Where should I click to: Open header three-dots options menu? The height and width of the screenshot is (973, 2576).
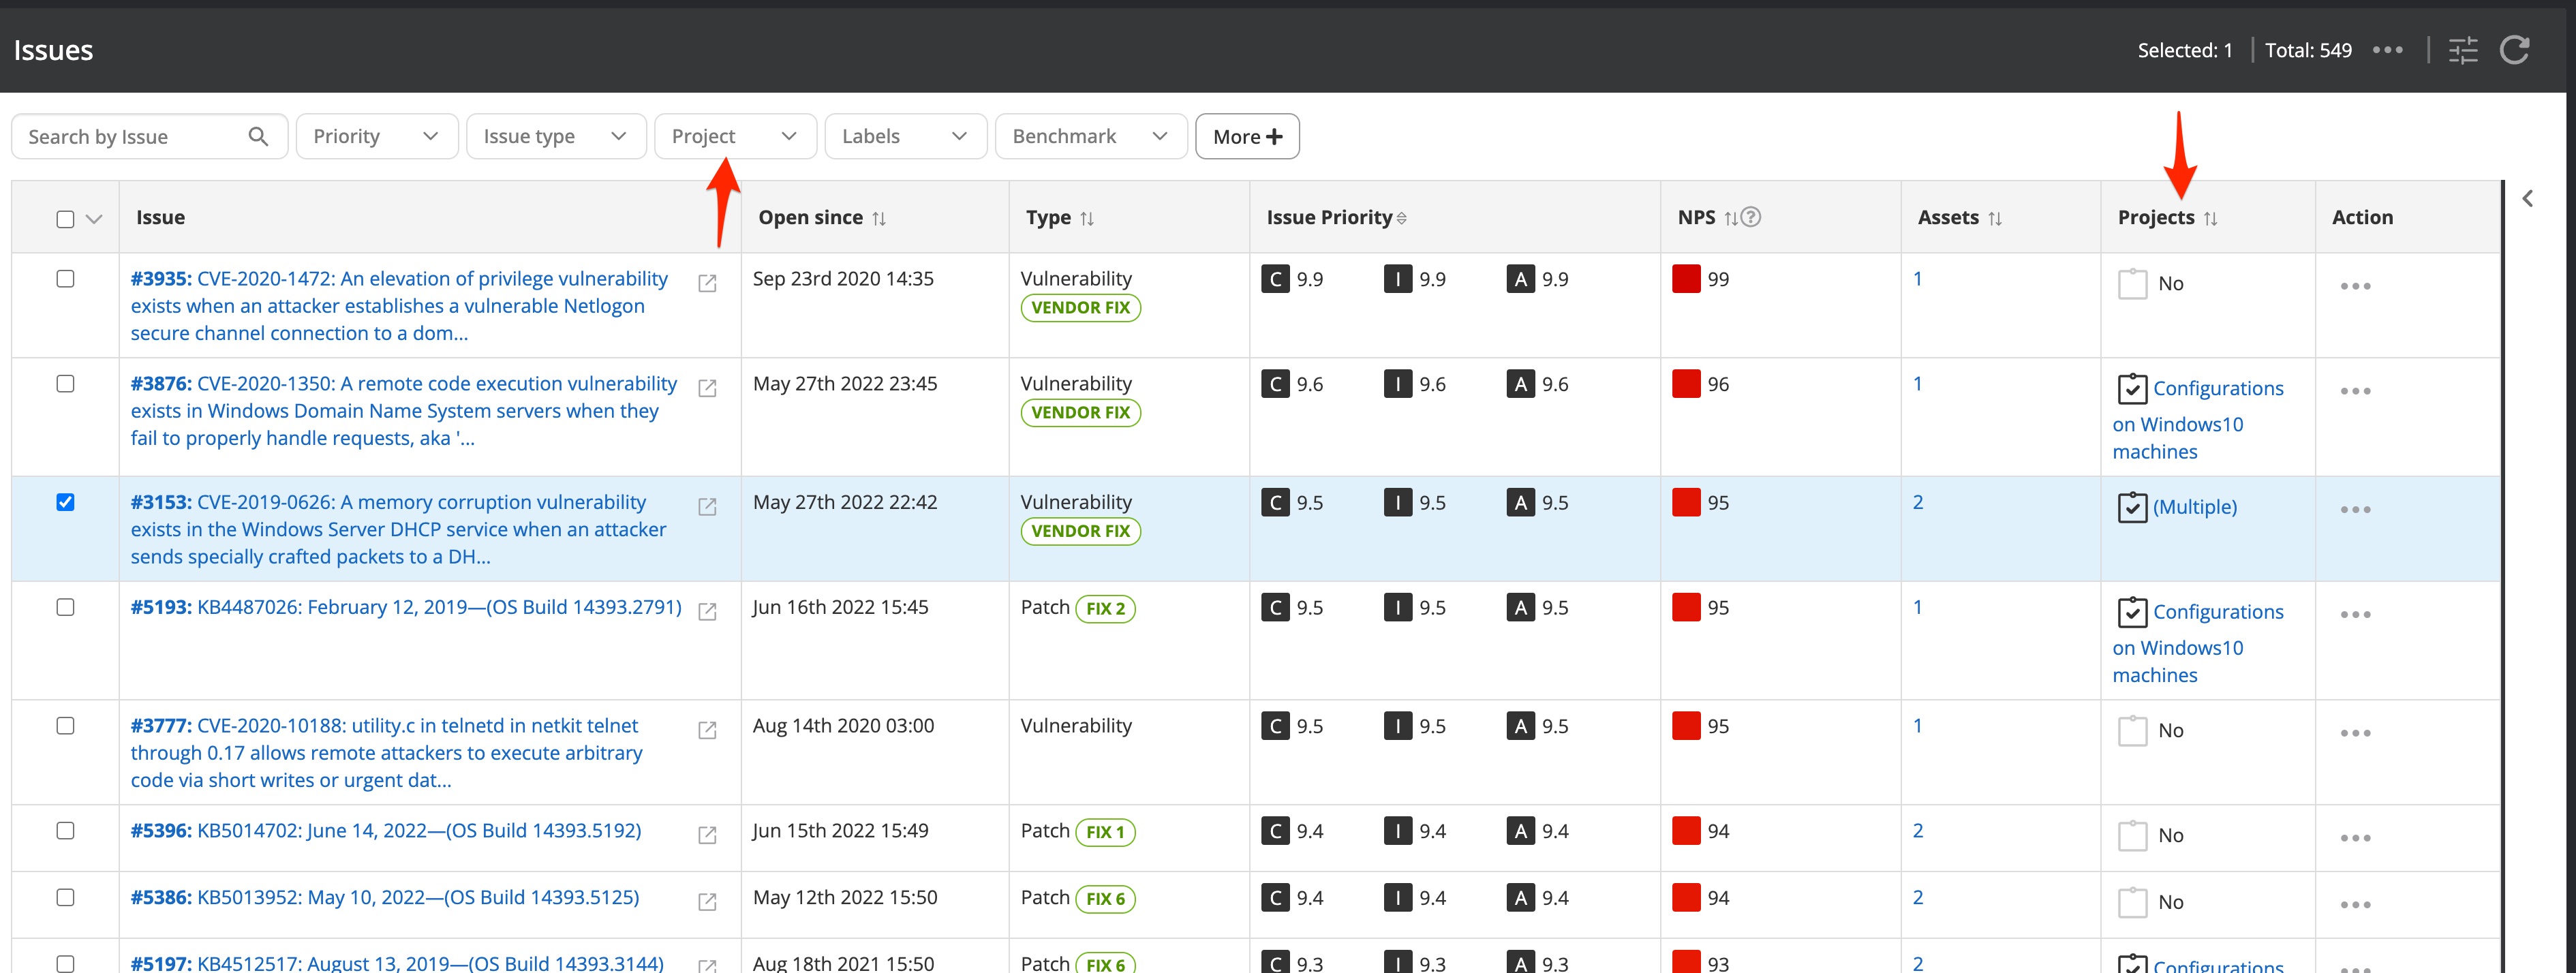pos(2387,50)
